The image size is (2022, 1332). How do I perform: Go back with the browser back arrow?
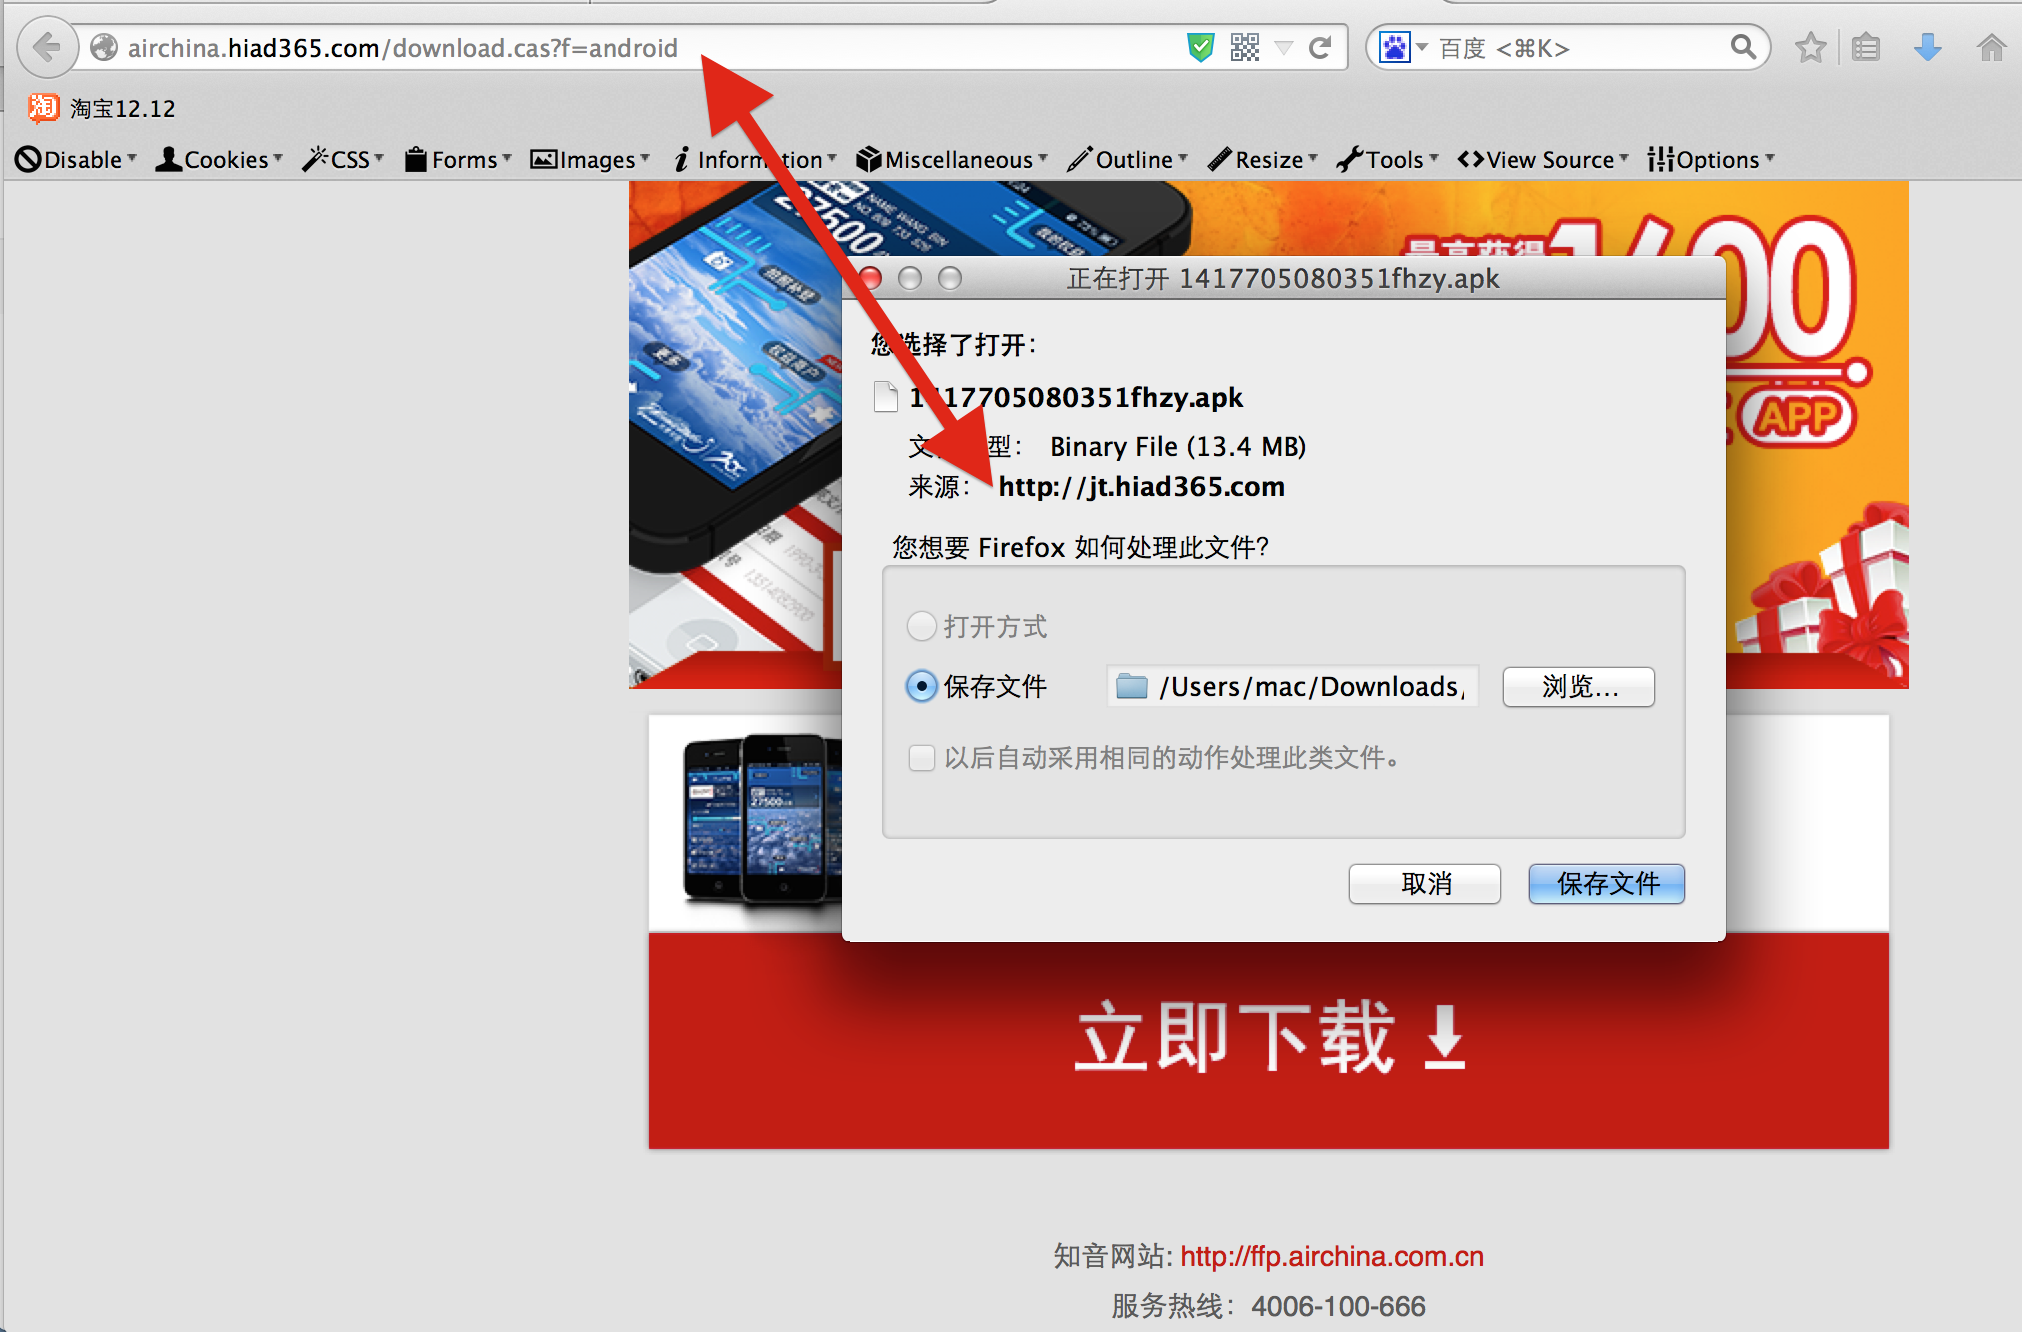pos(47,47)
